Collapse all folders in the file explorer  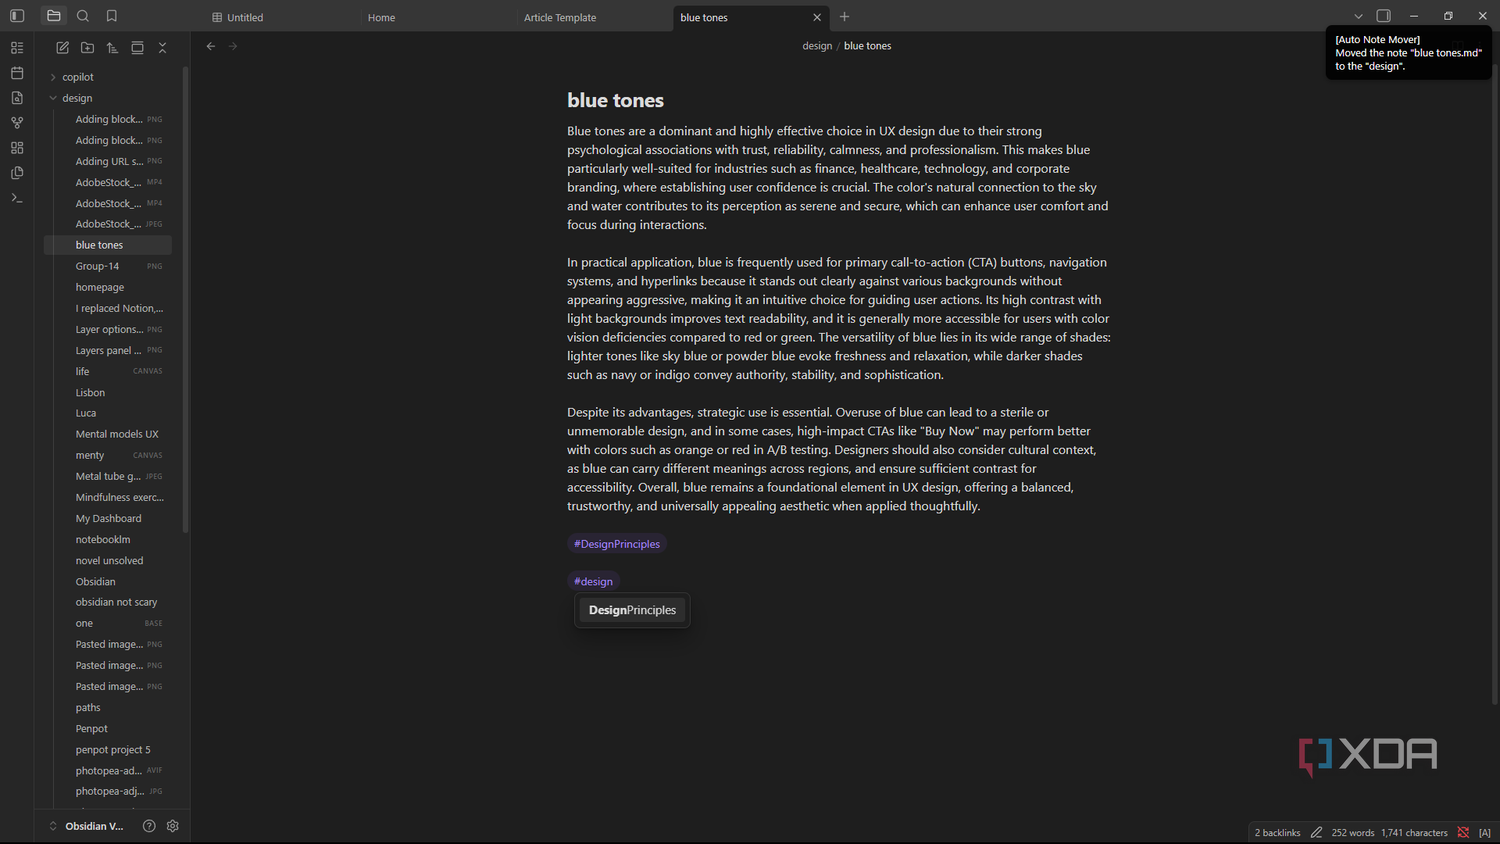coord(162,48)
